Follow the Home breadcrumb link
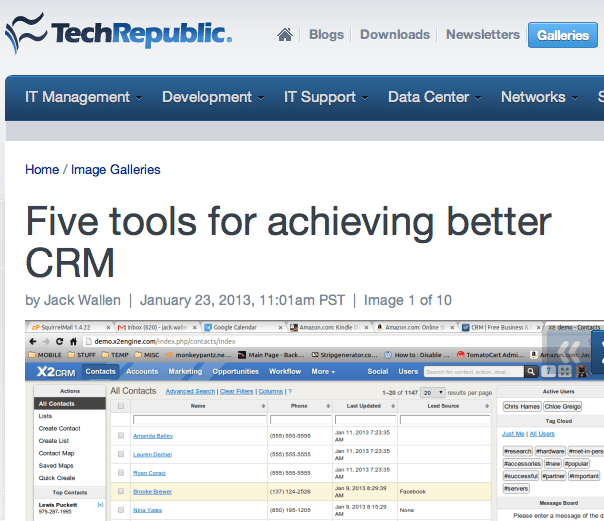604x521 pixels. 42,169
